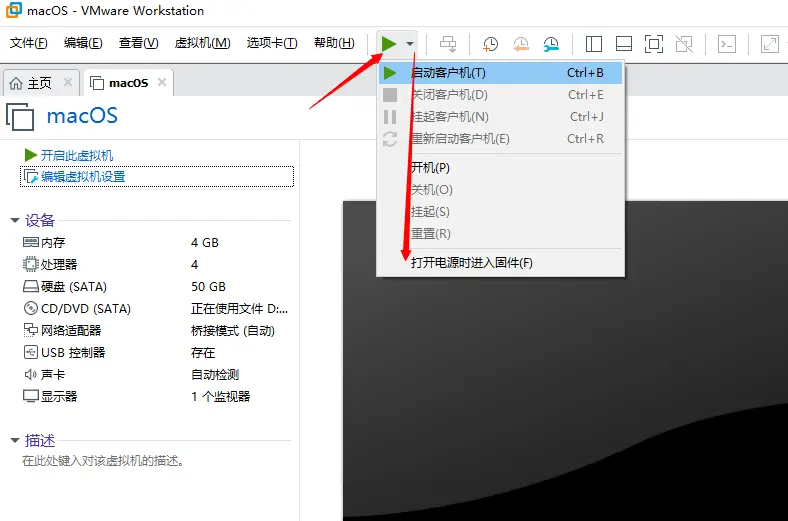
Task: Close the macOS tab
Action: coord(162,82)
